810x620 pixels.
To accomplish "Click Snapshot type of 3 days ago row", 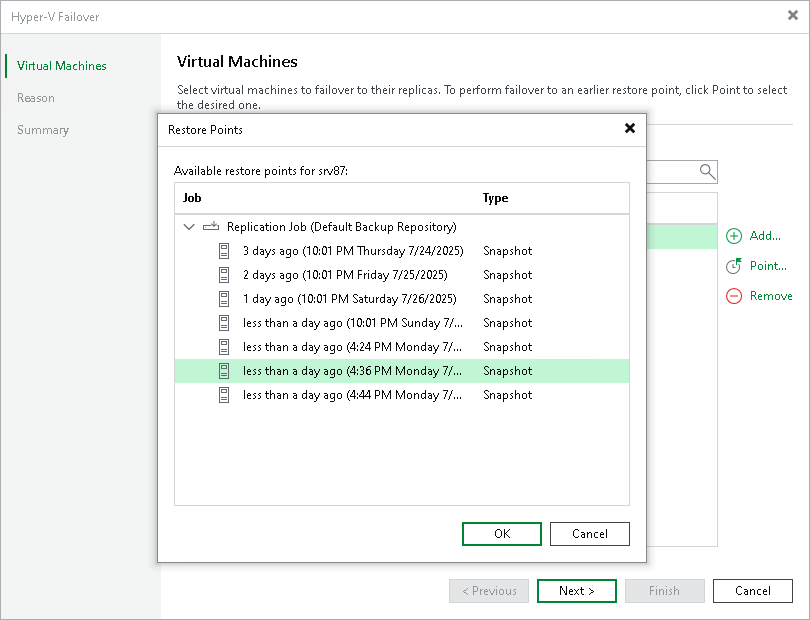I will [x=507, y=251].
